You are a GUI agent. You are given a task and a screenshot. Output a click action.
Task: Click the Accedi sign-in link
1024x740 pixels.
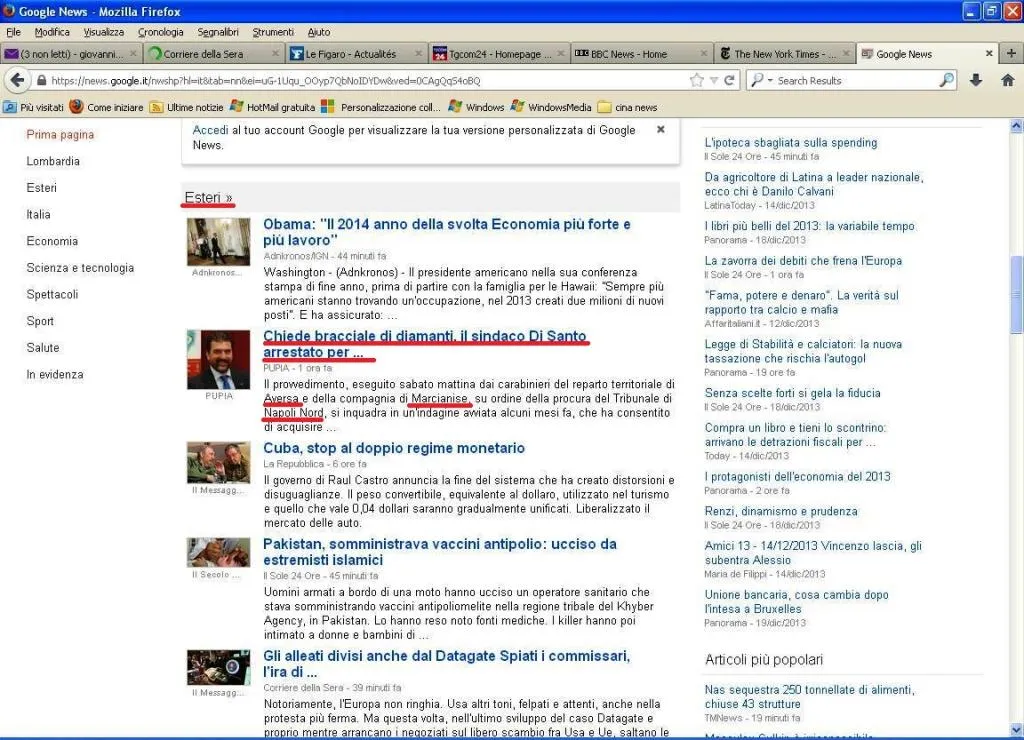210,130
